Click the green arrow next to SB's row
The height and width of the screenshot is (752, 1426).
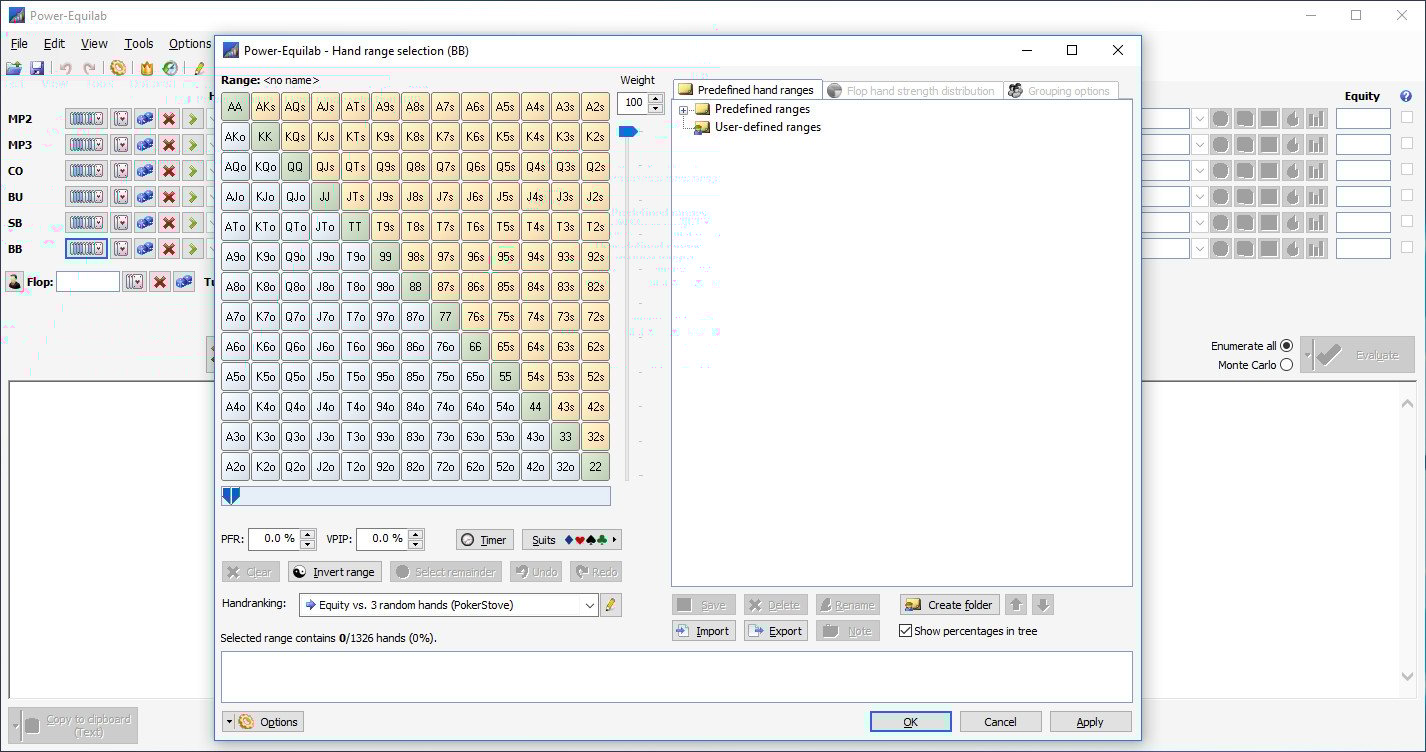(x=191, y=222)
